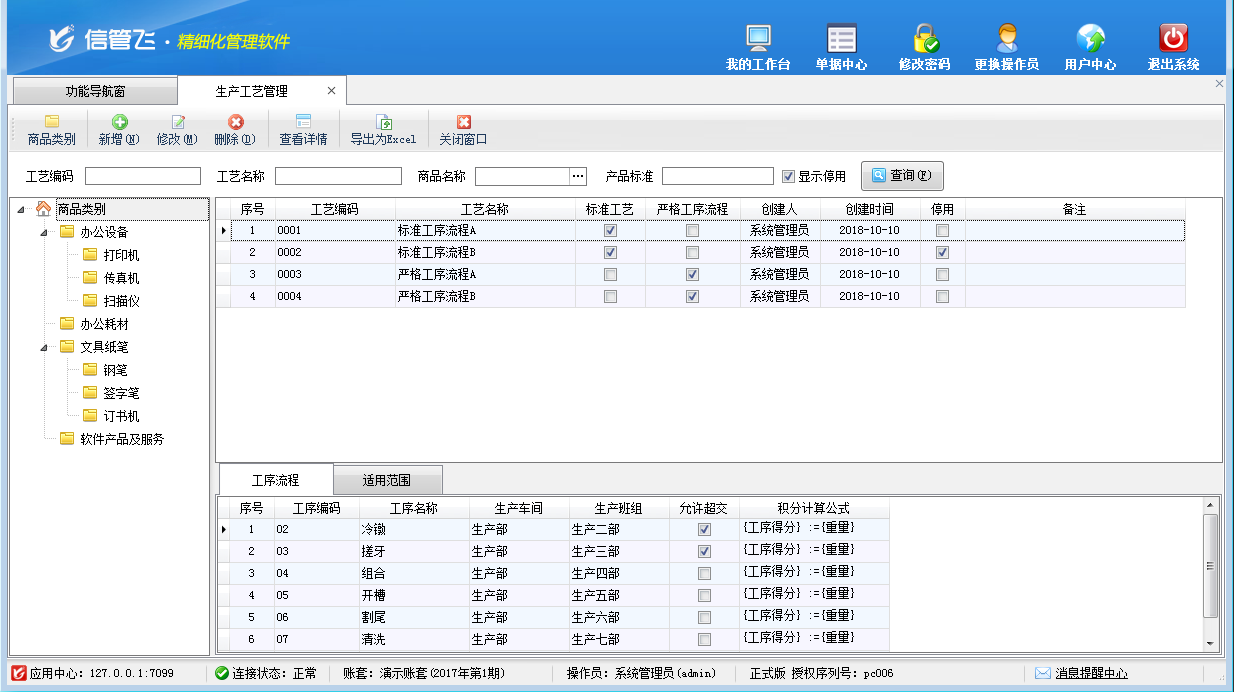This screenshot has width=1235, height=692.
Task: Toggle the 显示停用 checkbox
Action: coord(789,177)
